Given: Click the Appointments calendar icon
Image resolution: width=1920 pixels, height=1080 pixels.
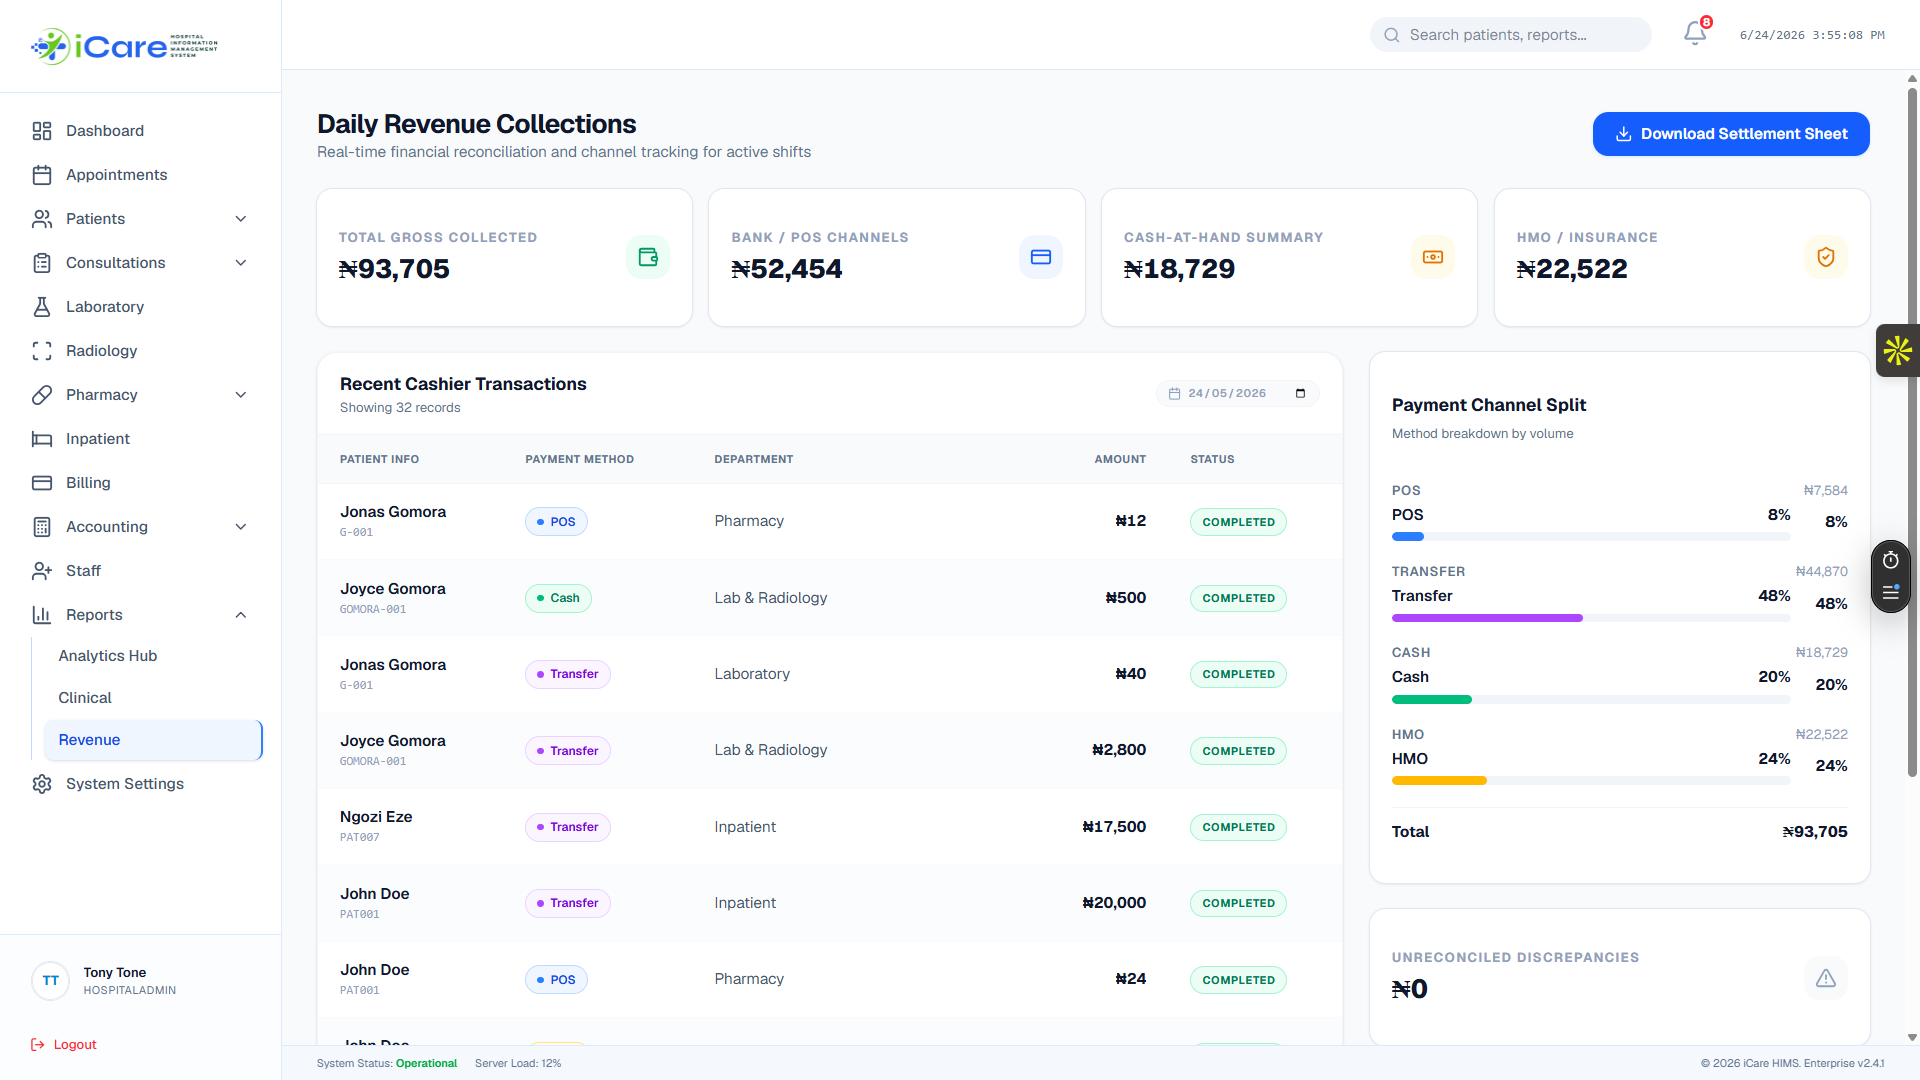Looking at the screenshot, I should (x=42, y=175).
